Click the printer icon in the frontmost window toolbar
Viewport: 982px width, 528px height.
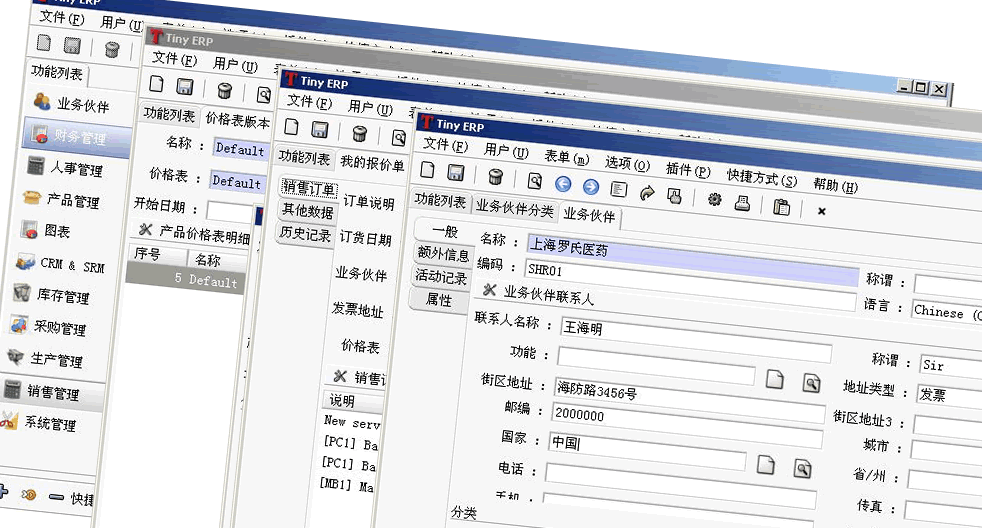point(743,203)
